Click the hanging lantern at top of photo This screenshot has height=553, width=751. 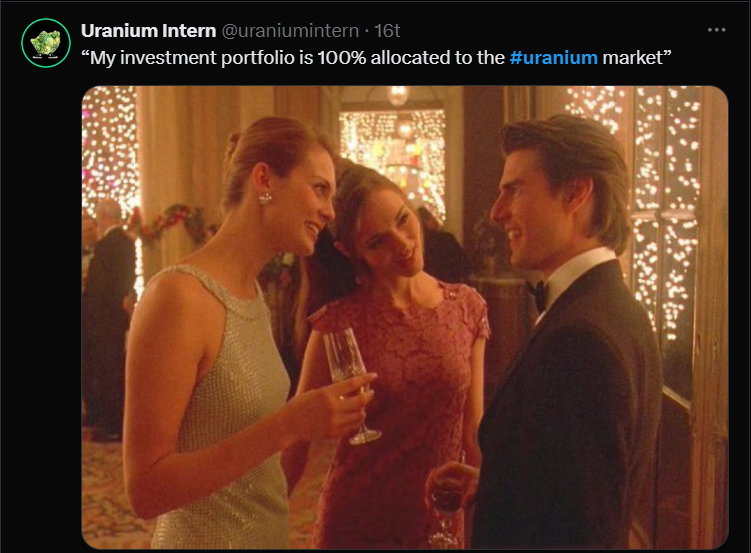point(398,95)
